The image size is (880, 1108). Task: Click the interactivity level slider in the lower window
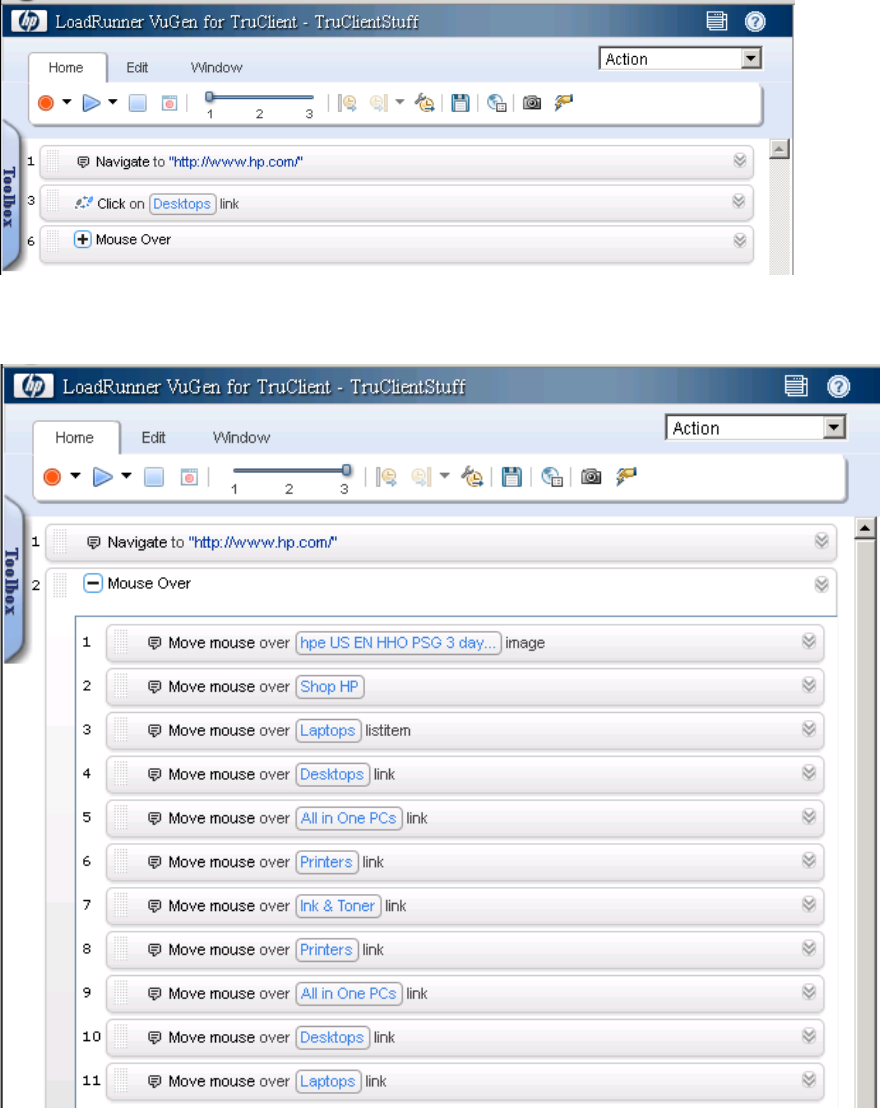(346, 470)
